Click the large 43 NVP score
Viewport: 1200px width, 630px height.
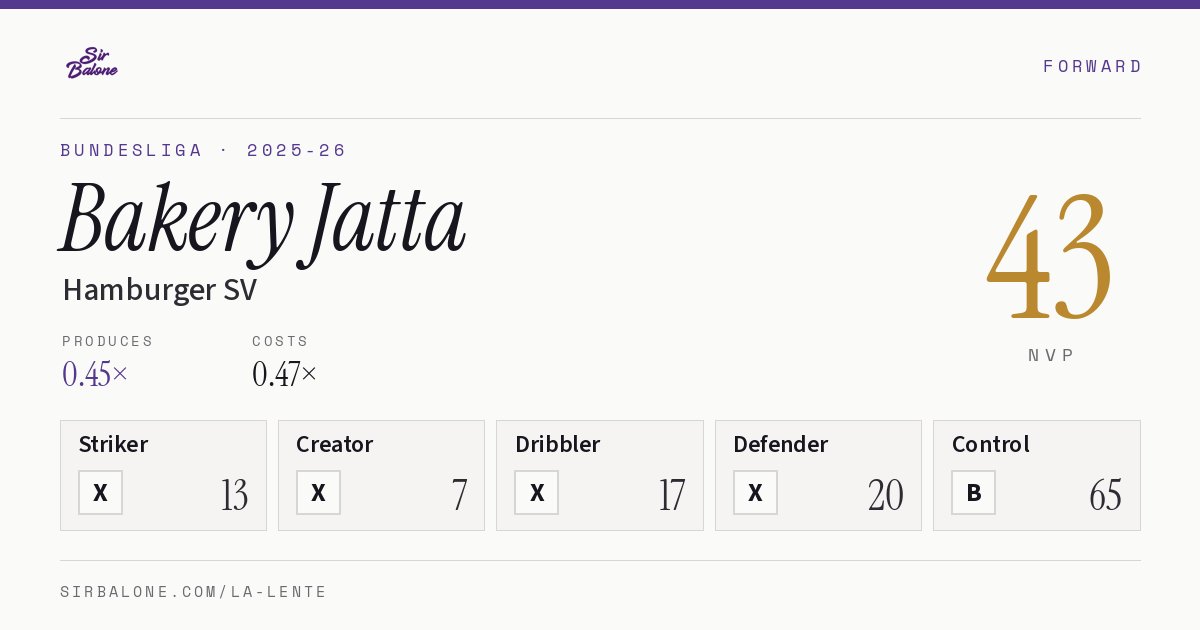click(1050, 255)
